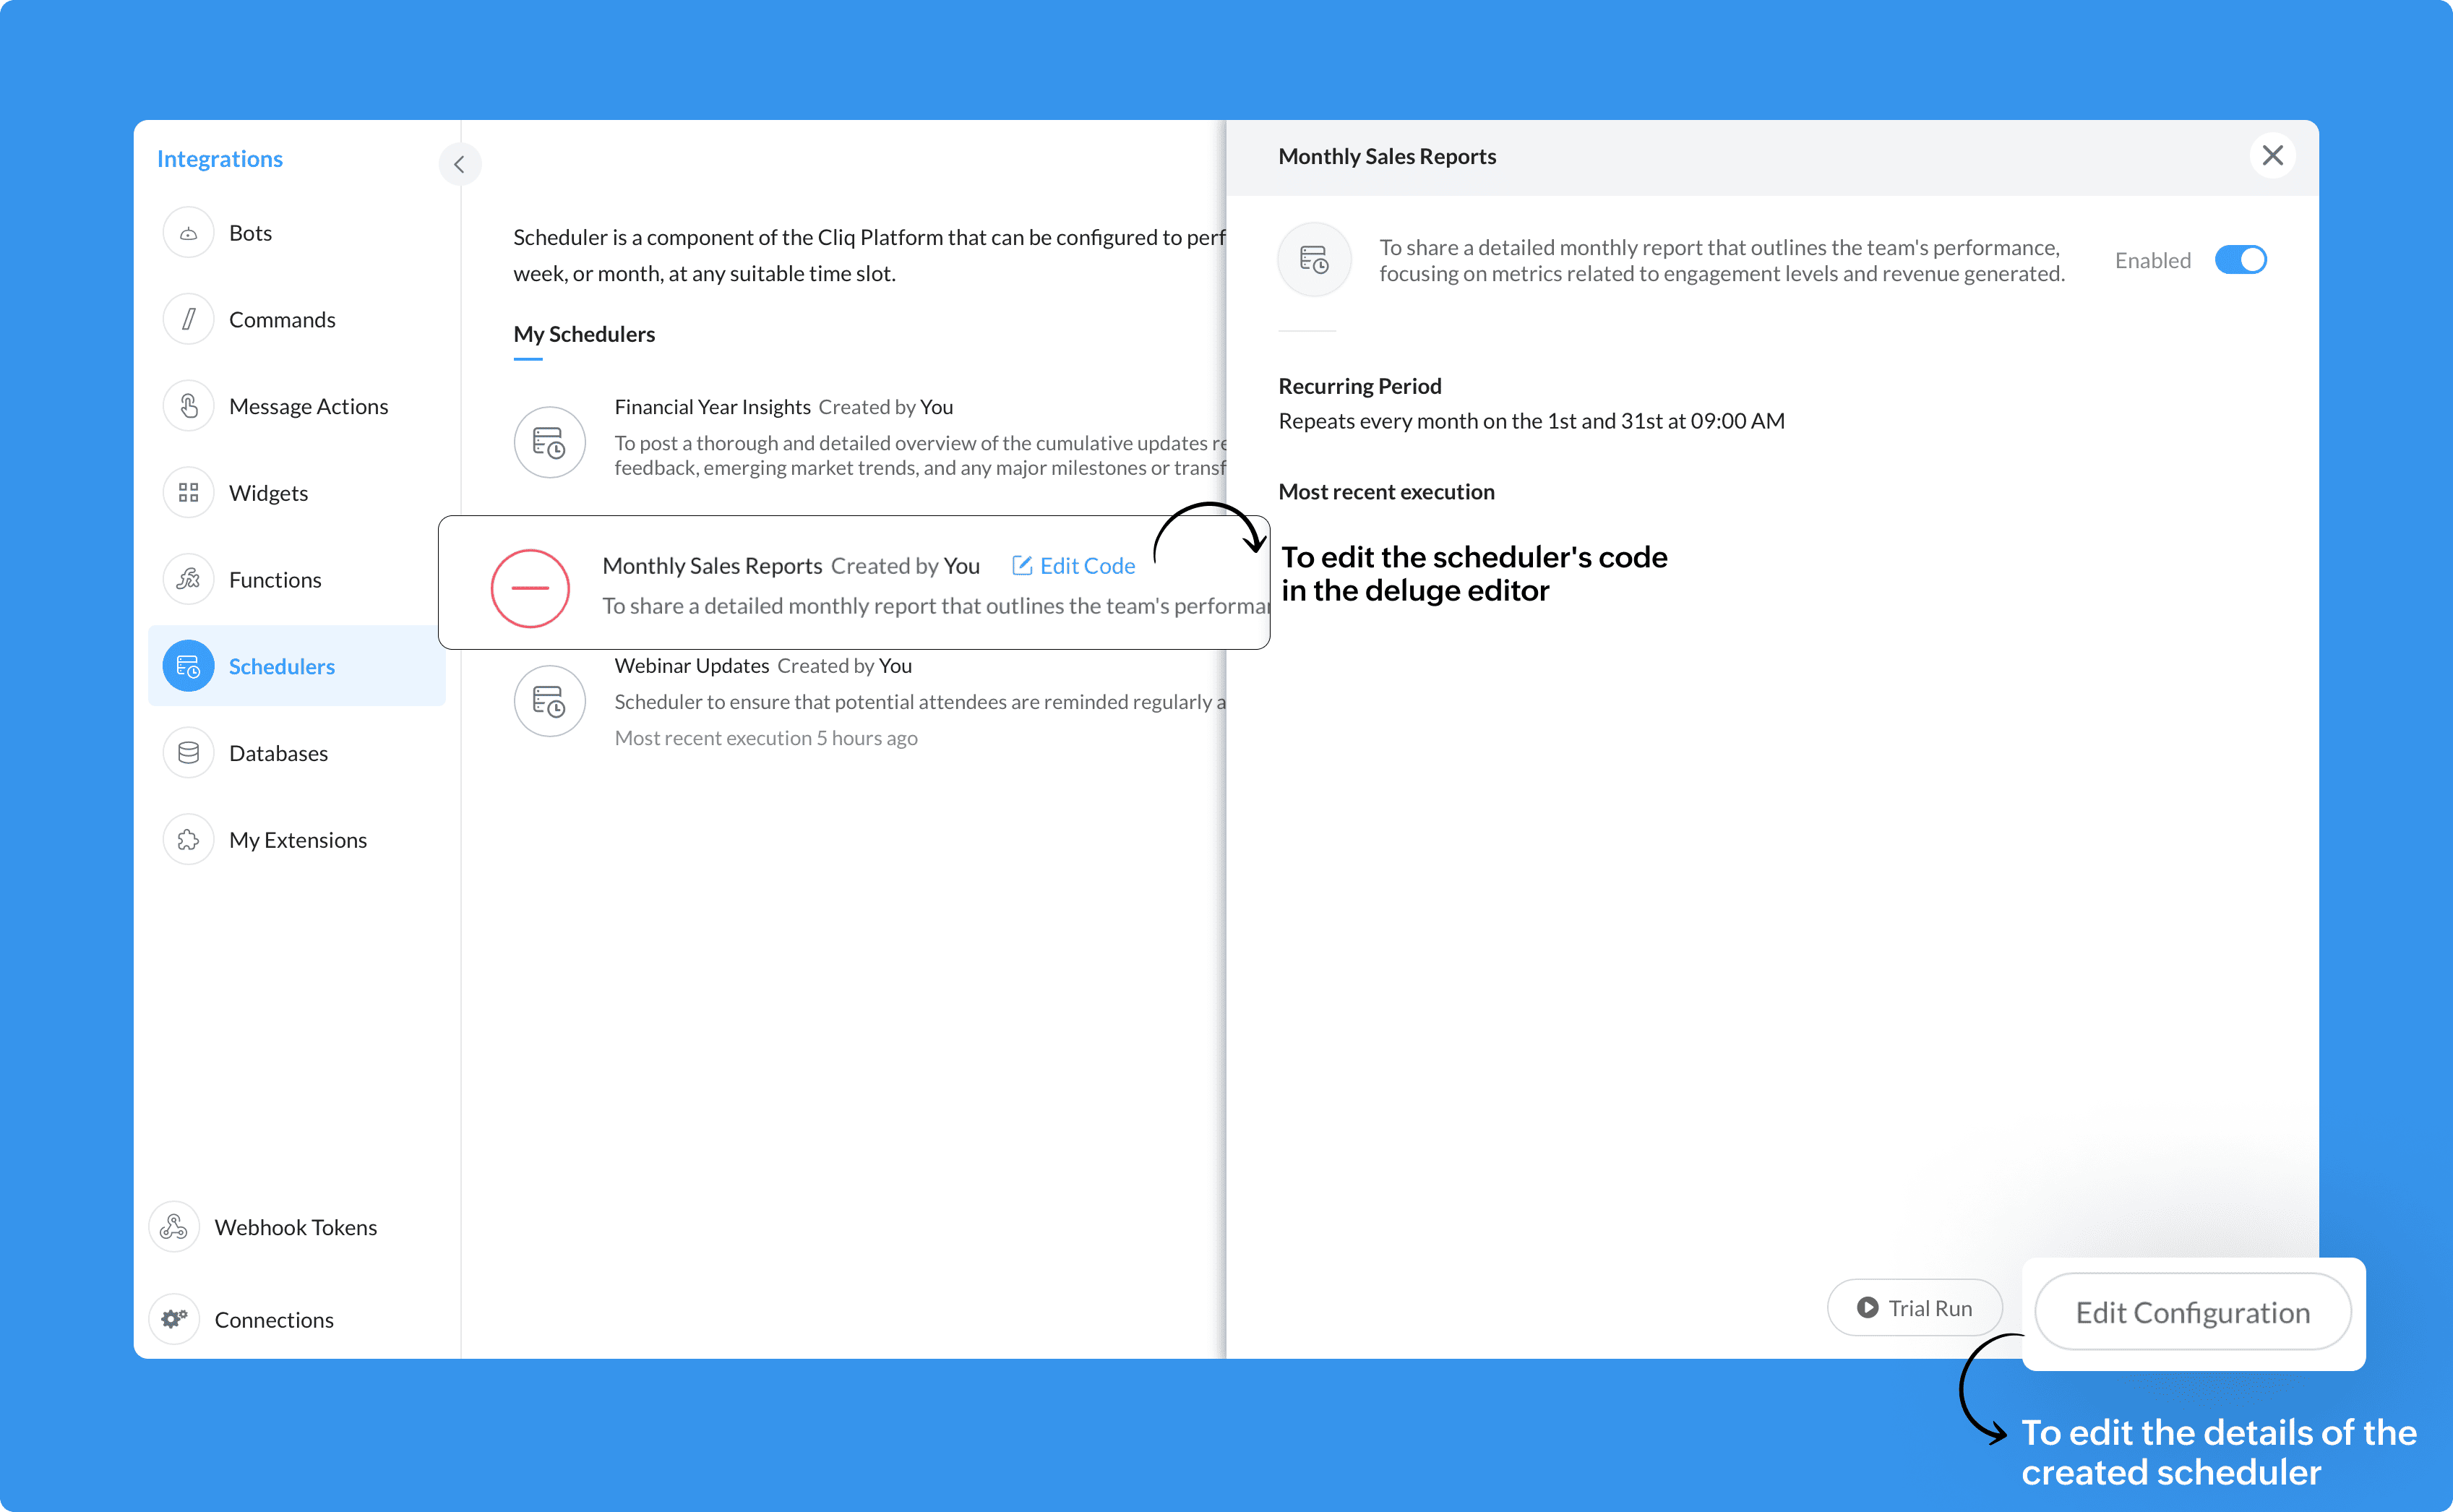The width and height of the screenshot is (2453, 1512).
Task: Click the Schedulers icon in sidebar
Action: 189,666
